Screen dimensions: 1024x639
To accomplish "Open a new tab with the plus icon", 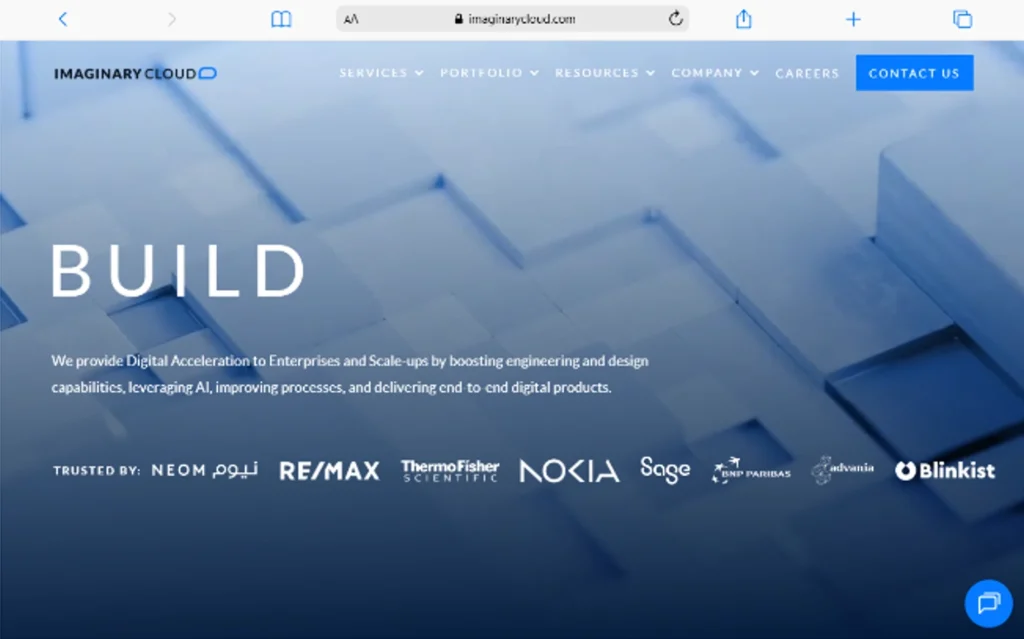I will 853,20.
